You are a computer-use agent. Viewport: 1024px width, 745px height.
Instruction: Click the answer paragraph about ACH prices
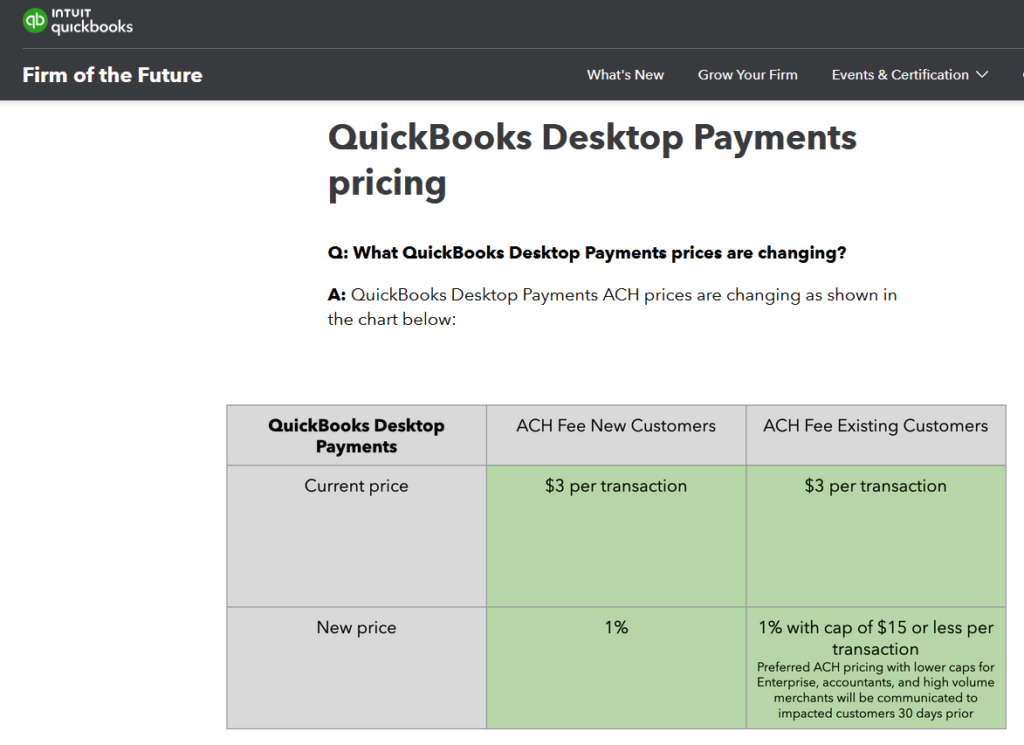click(x=612, y=307)
